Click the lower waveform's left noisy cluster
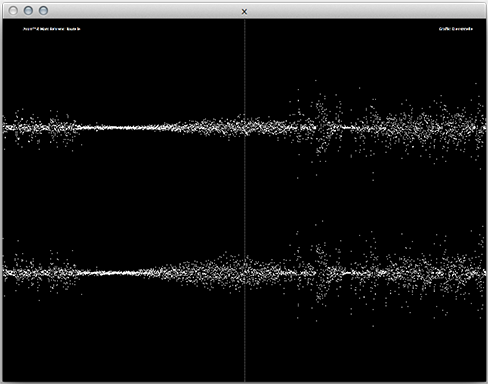 coord(40,273)
